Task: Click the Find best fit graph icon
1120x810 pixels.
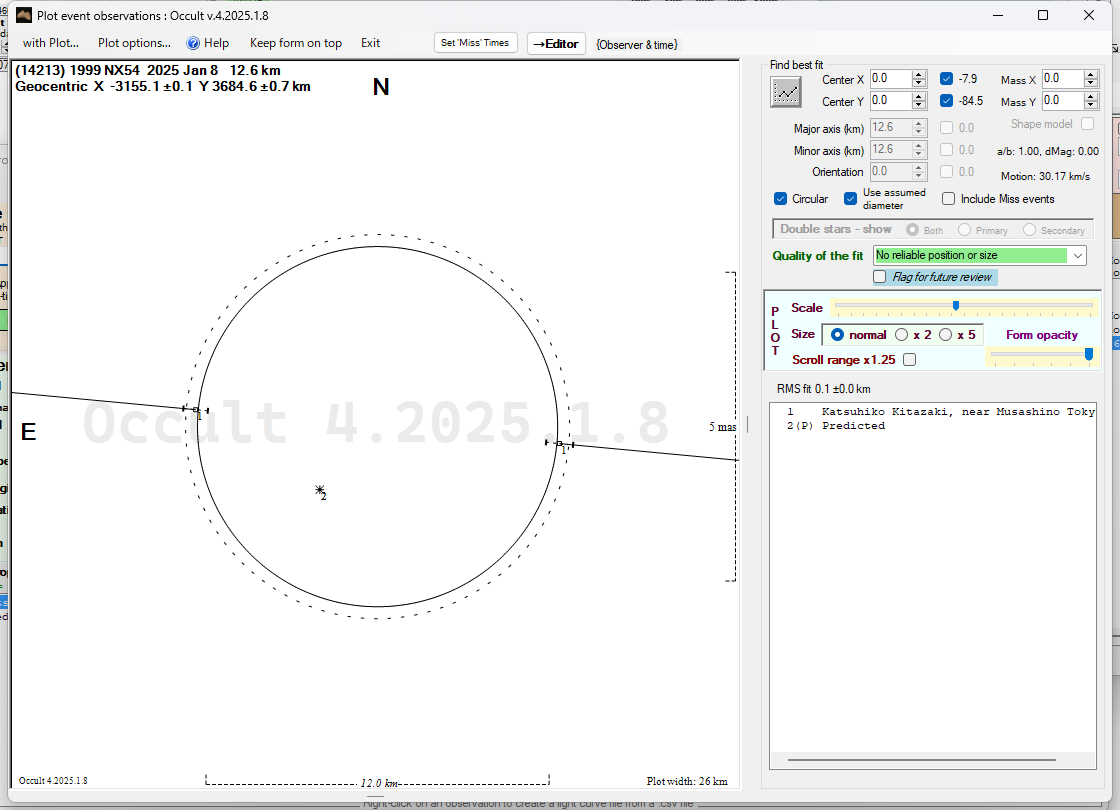Action: click(x=787, y=92)
